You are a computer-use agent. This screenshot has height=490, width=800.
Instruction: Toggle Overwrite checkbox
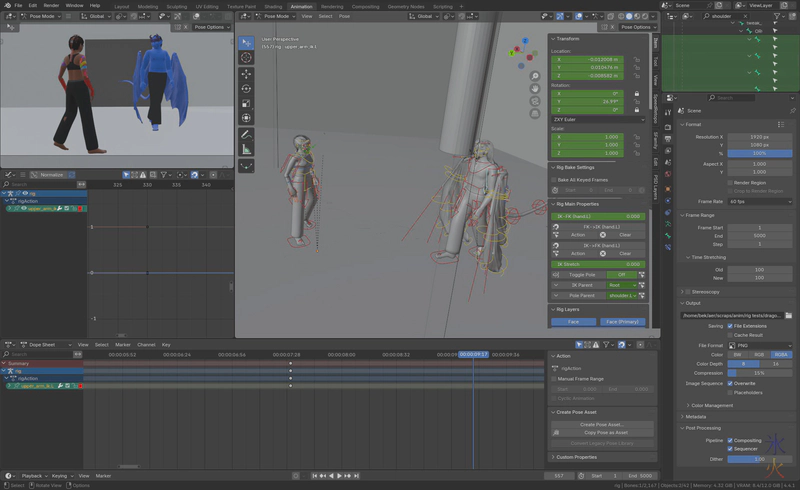pos(730,383)
